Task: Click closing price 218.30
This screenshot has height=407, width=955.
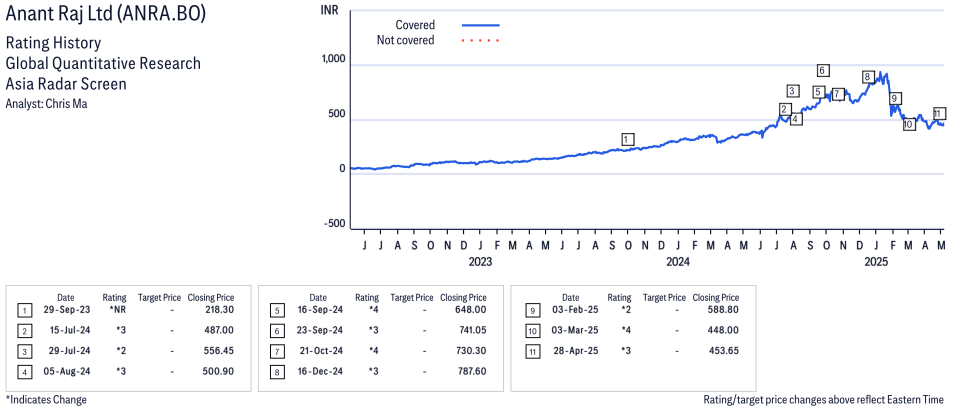Action: (220, 310)
